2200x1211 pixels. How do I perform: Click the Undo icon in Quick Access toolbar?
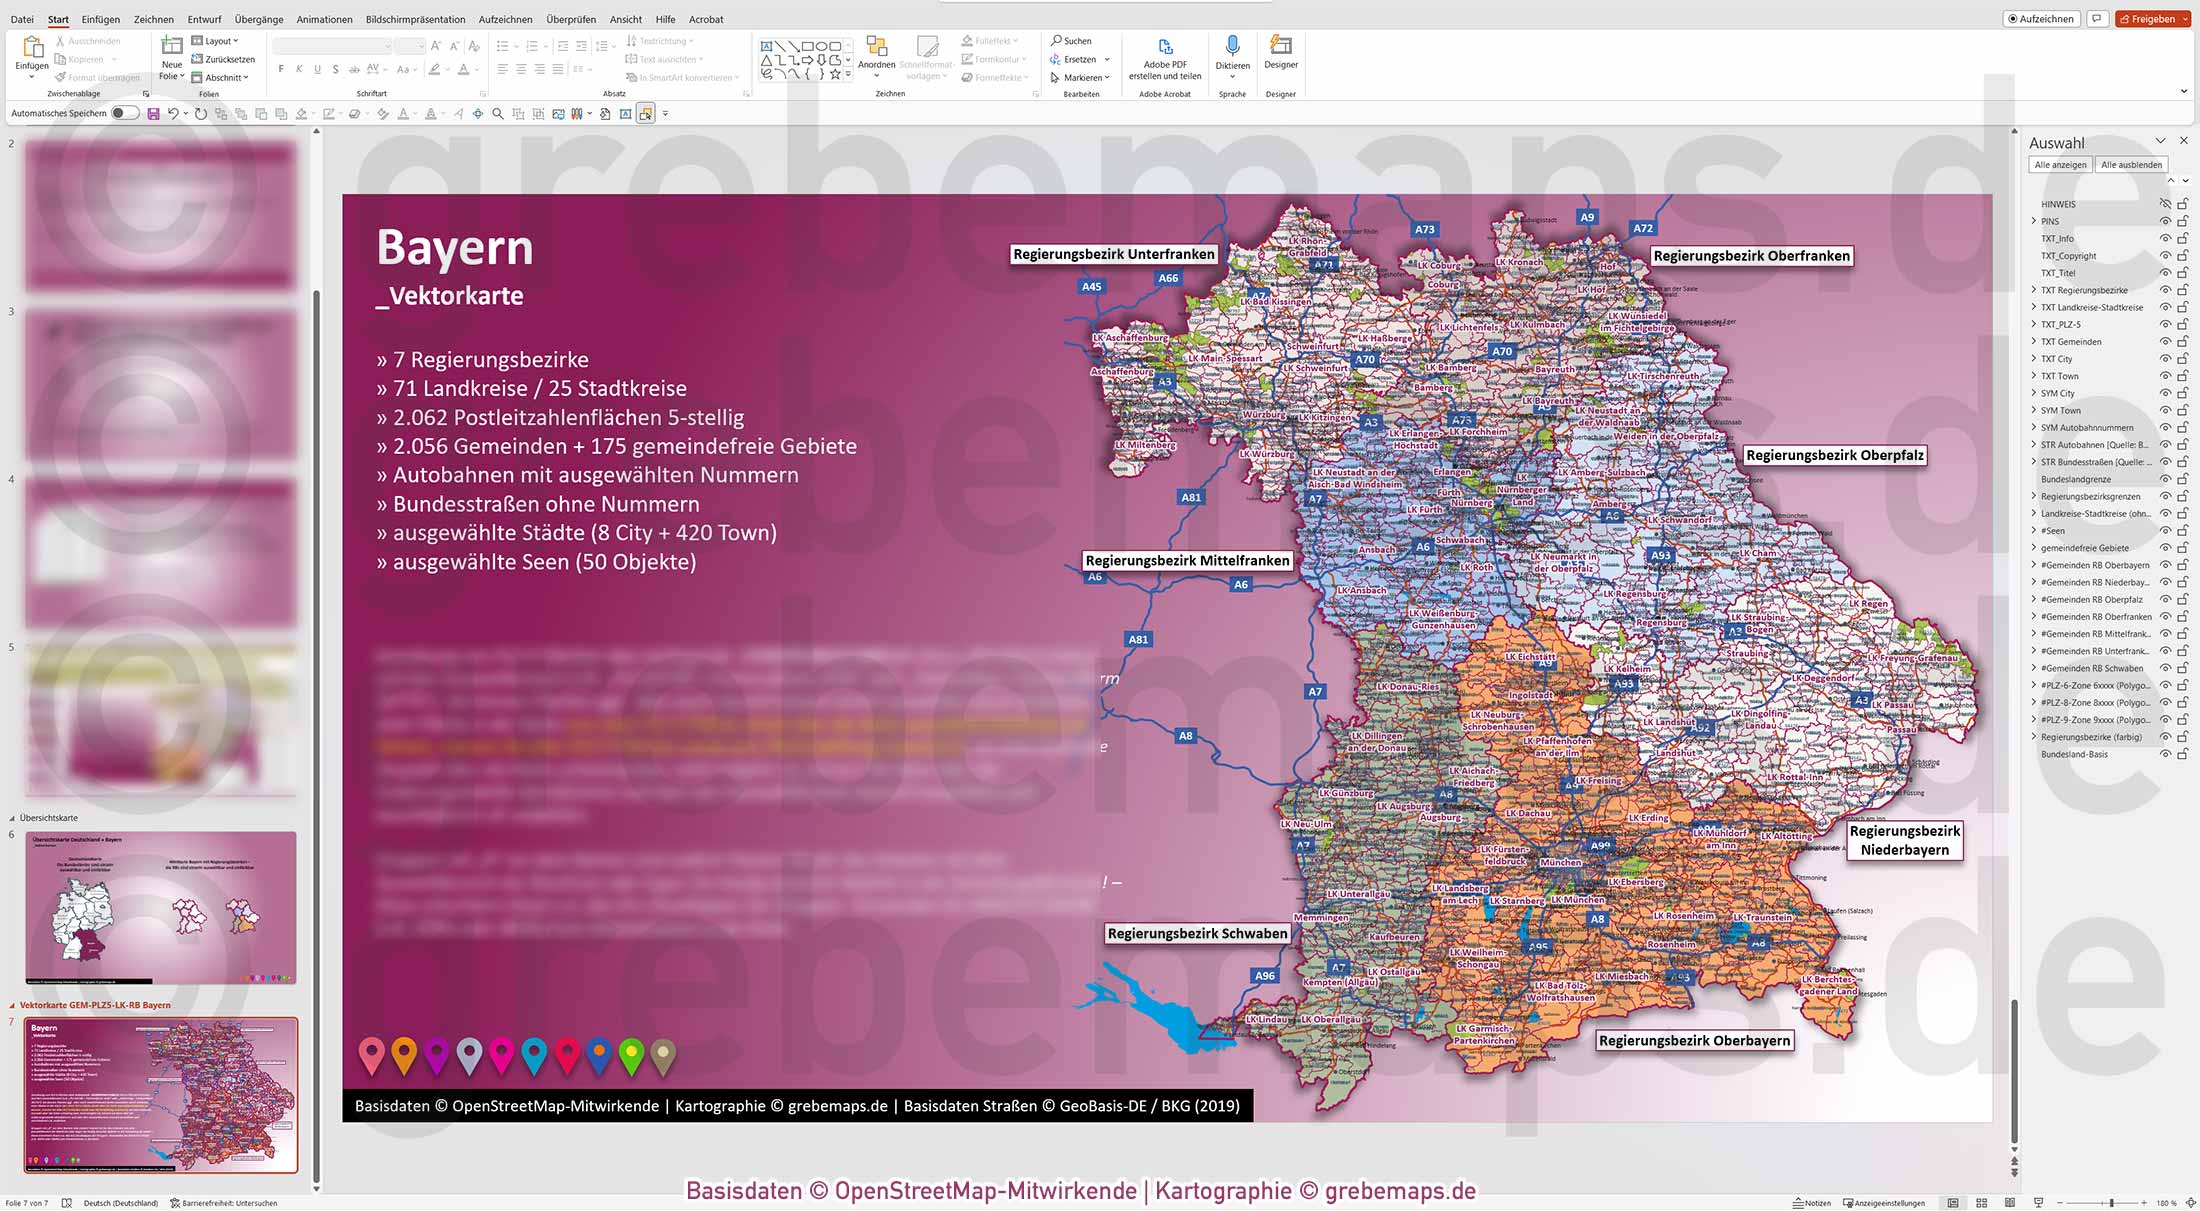click(x=175, y=113)
